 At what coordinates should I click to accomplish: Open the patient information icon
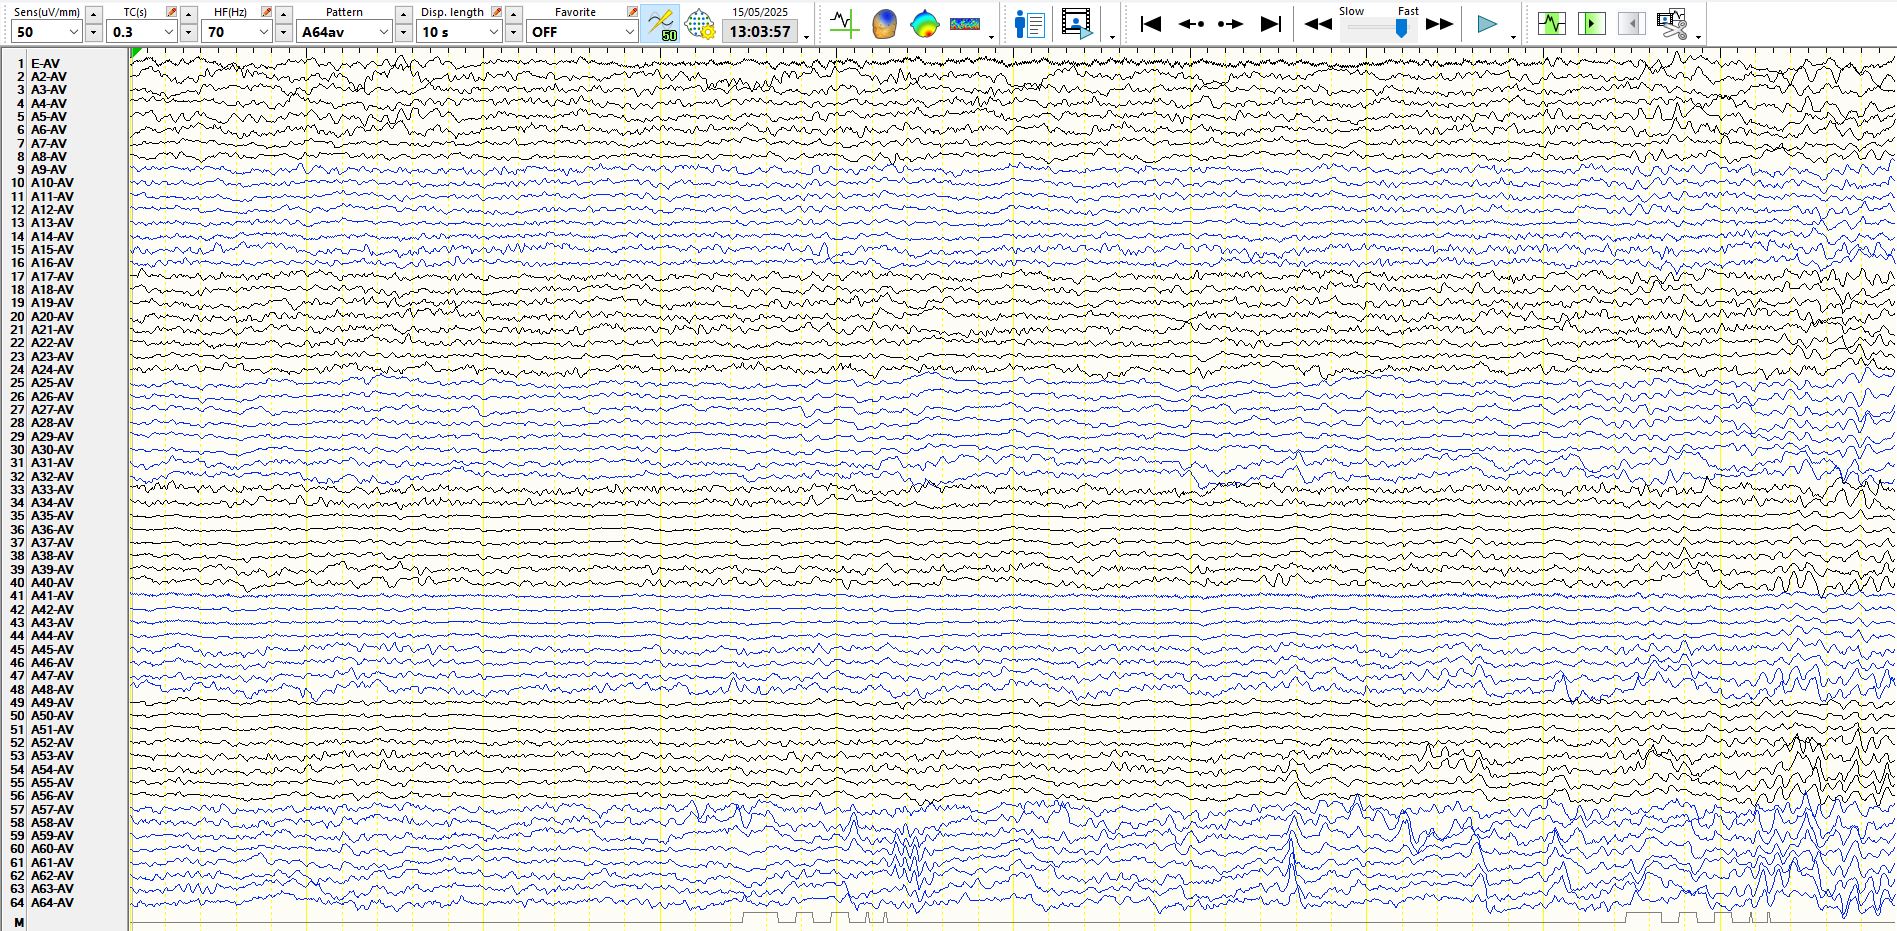tap(1029, 23)
